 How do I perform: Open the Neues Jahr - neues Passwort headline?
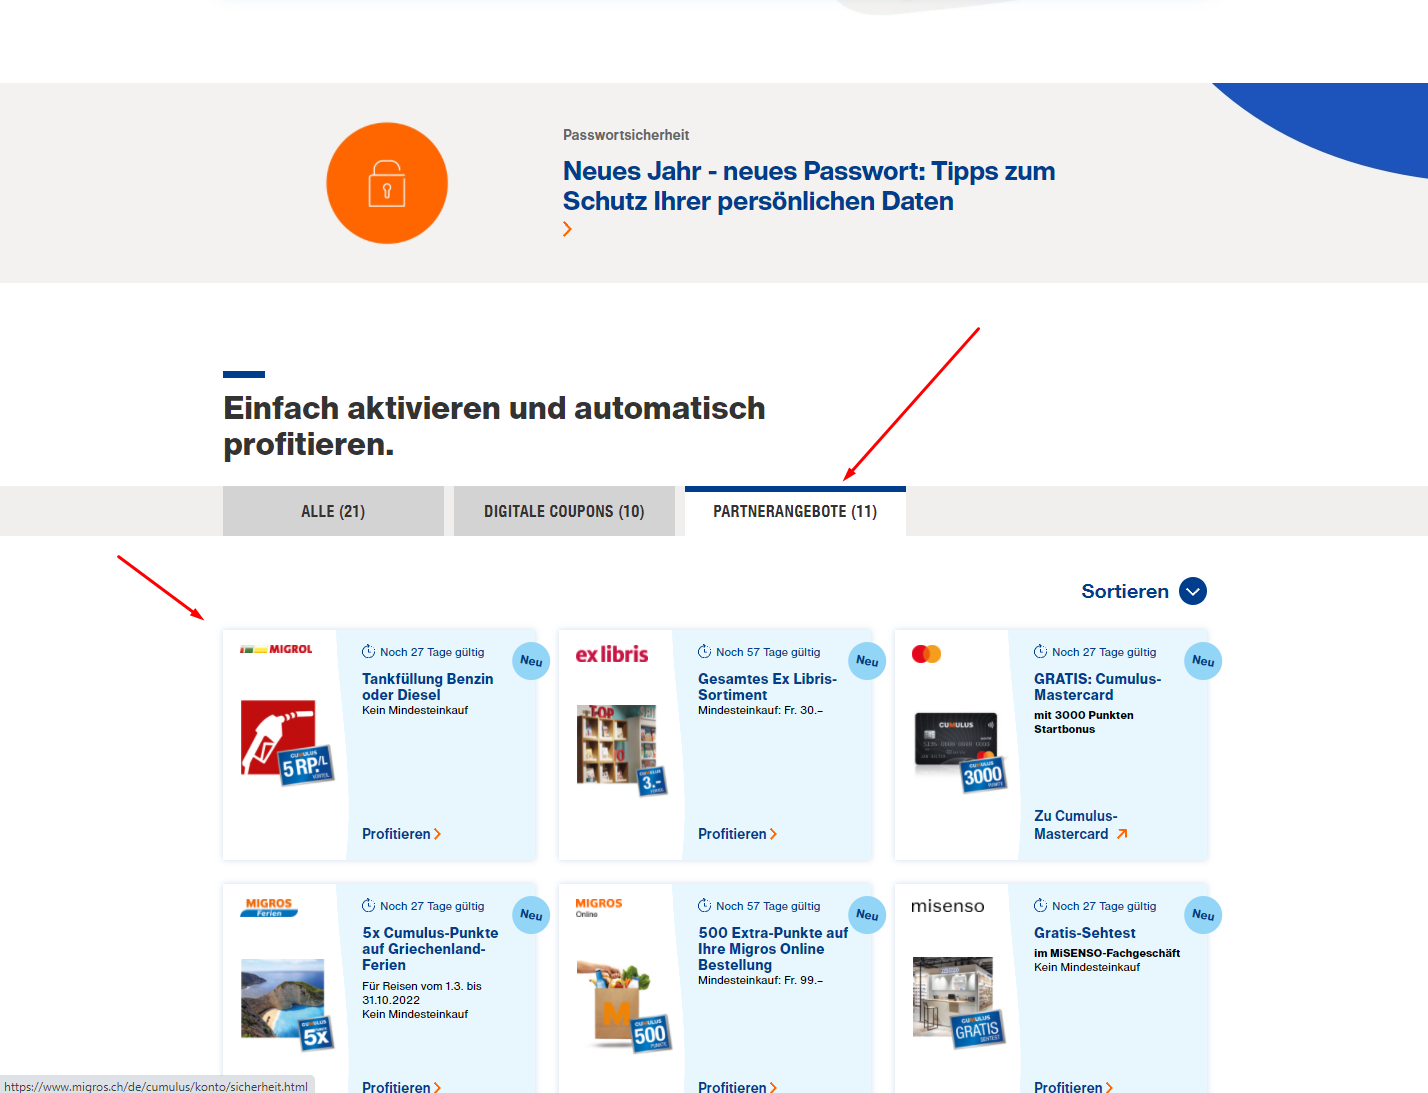point(808,186)
